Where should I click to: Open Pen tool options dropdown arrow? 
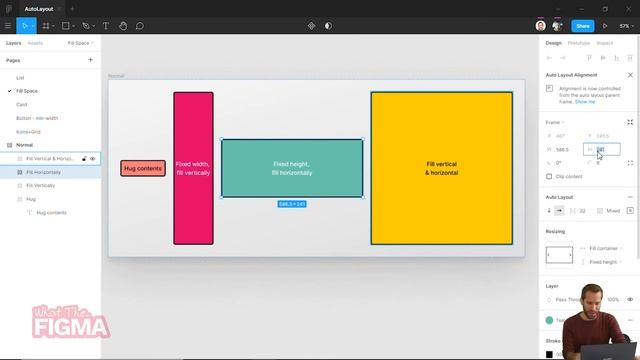click(x=93, y=26)
